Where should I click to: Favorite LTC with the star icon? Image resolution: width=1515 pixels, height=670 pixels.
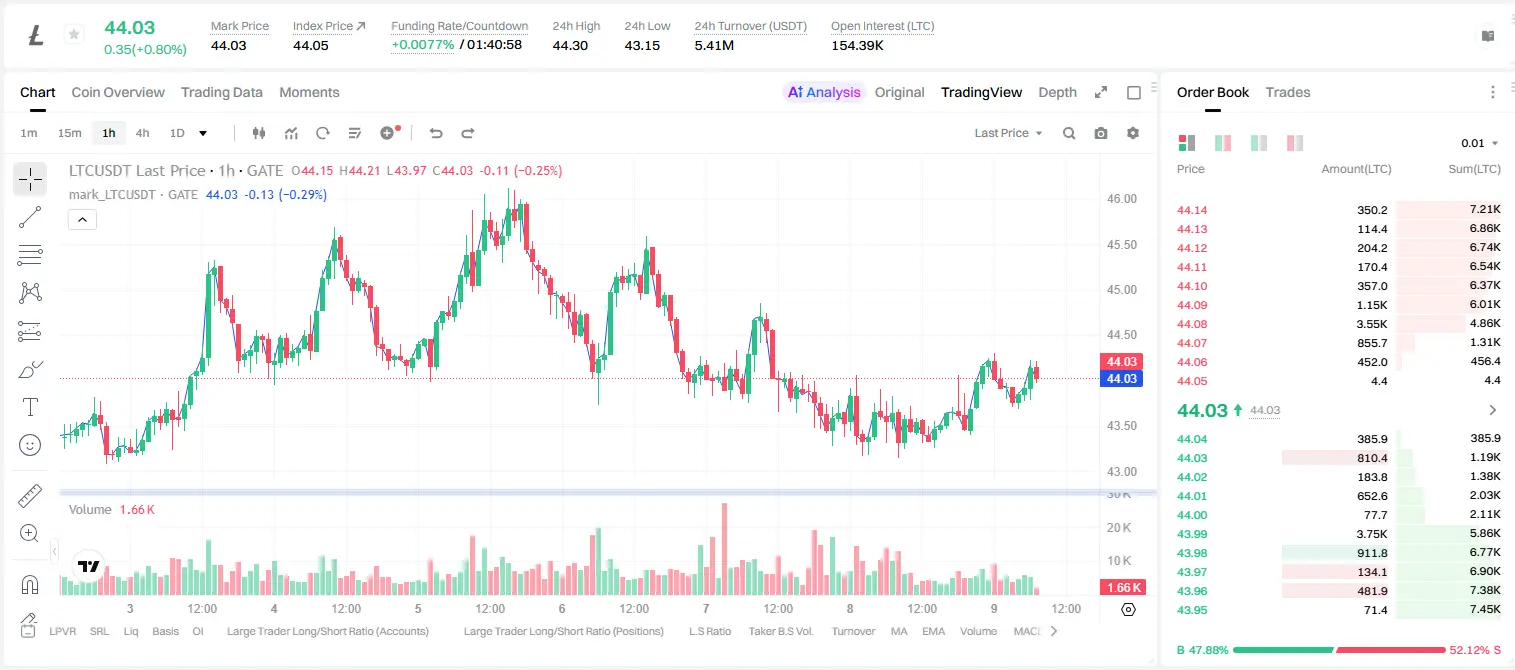[74, 35]
